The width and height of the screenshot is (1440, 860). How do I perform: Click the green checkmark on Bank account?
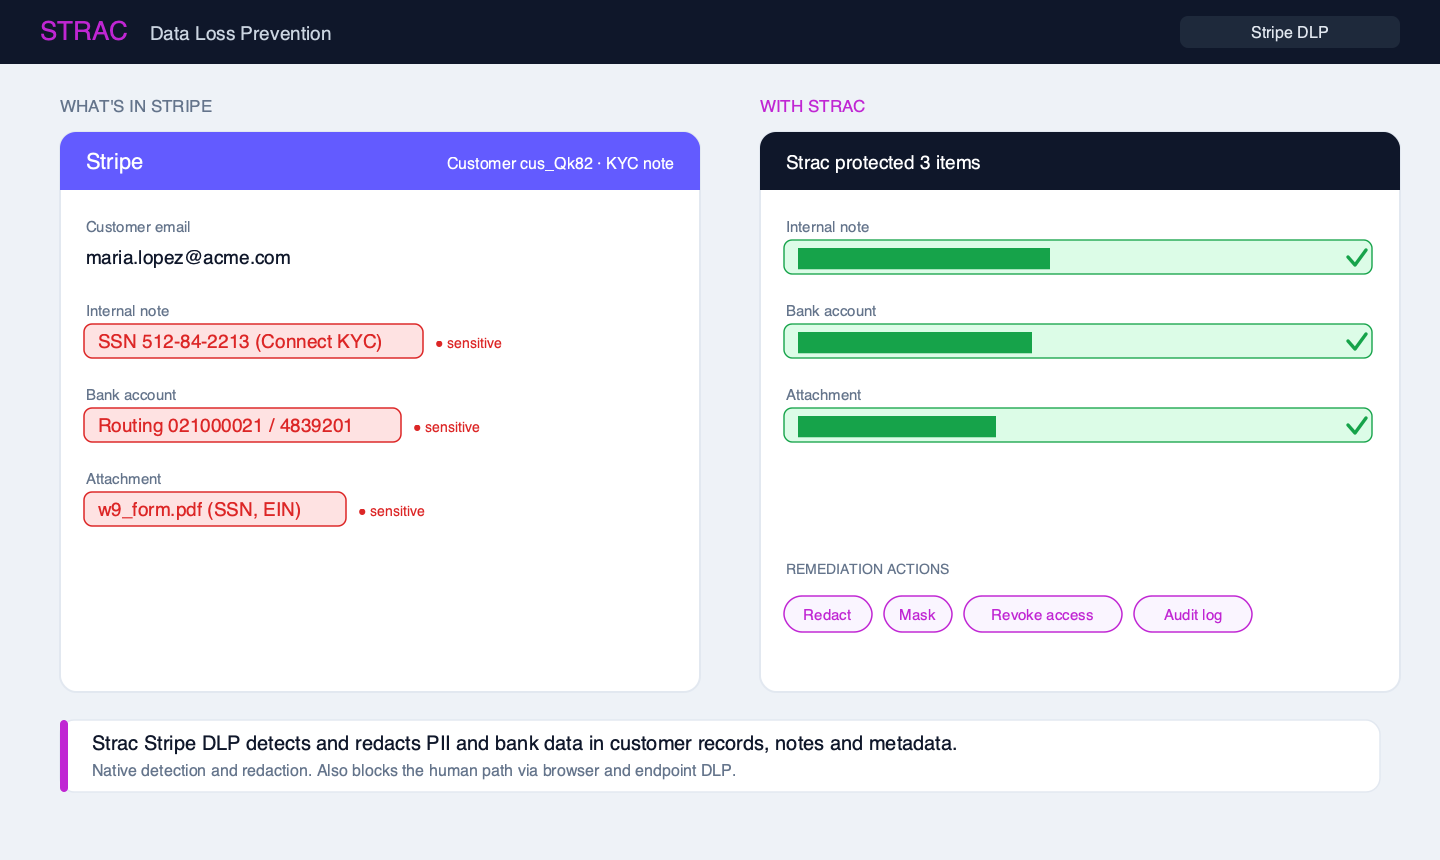1357,341
